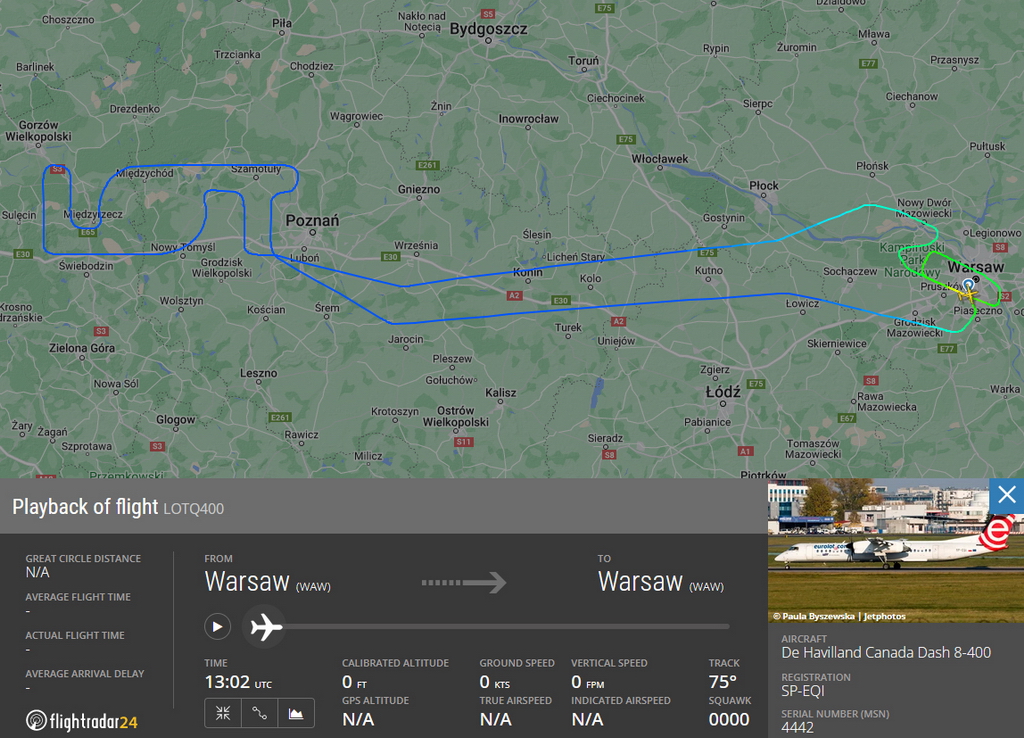This screenshot has width=1024, height=738.
Task: Open the SP-EQI aircraft photo
Action: coord(895,550)
